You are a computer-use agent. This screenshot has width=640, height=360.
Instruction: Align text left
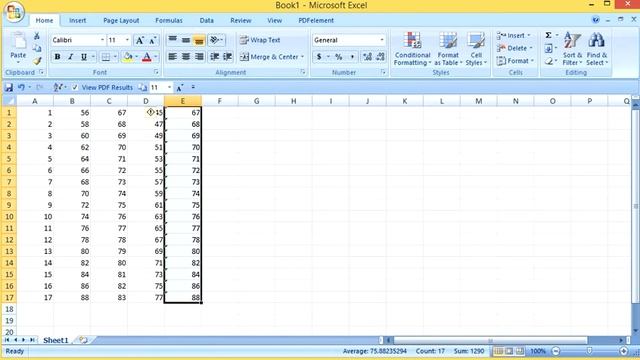(x=173, y=56)
